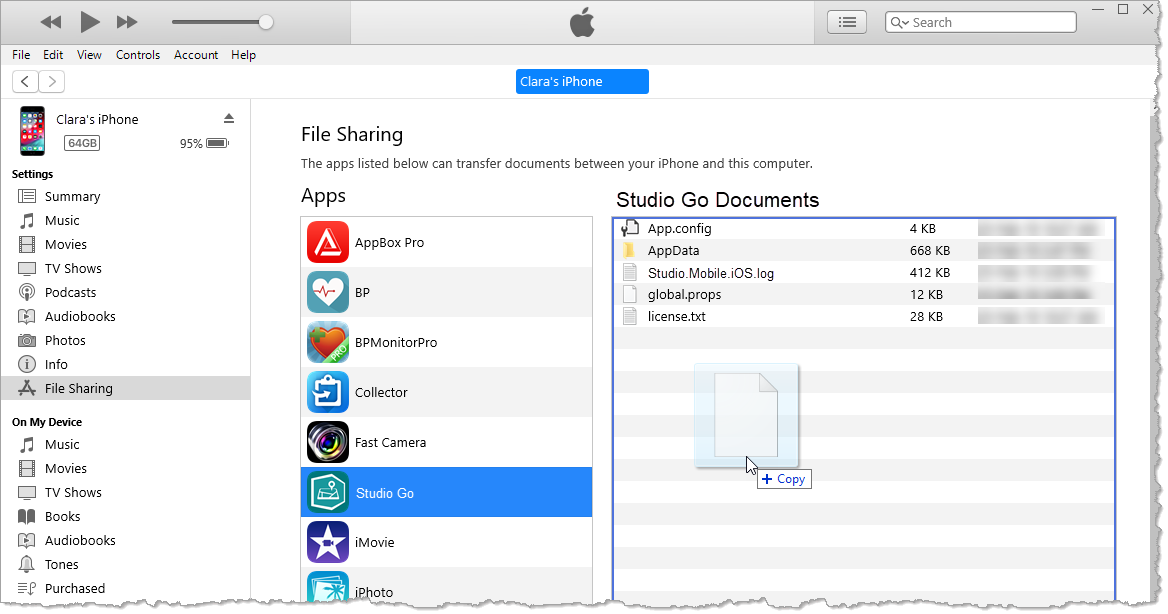Click the 4 KB size of App.config
This screenshot has width=1168, height=614.
pyautogui.click(x=922, y=229)
